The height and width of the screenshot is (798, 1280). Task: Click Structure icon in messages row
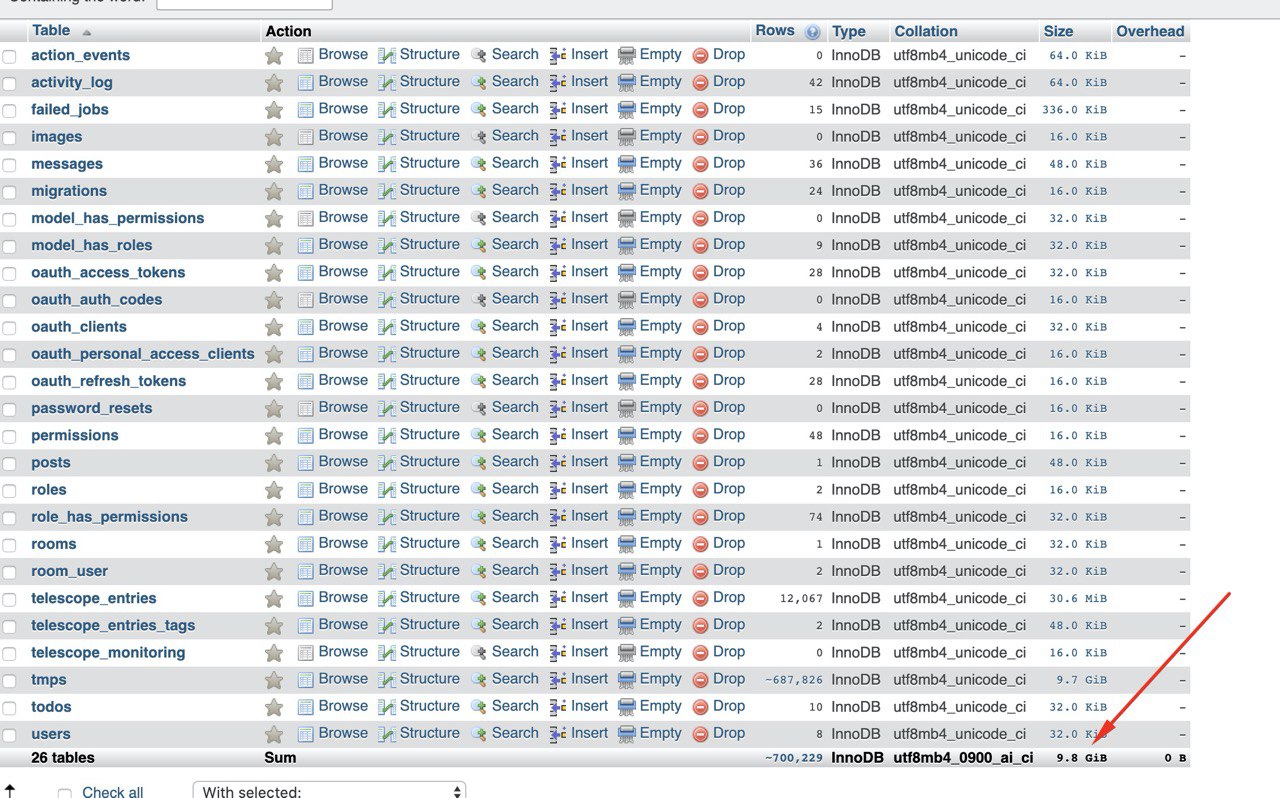[x=387, y=164]
